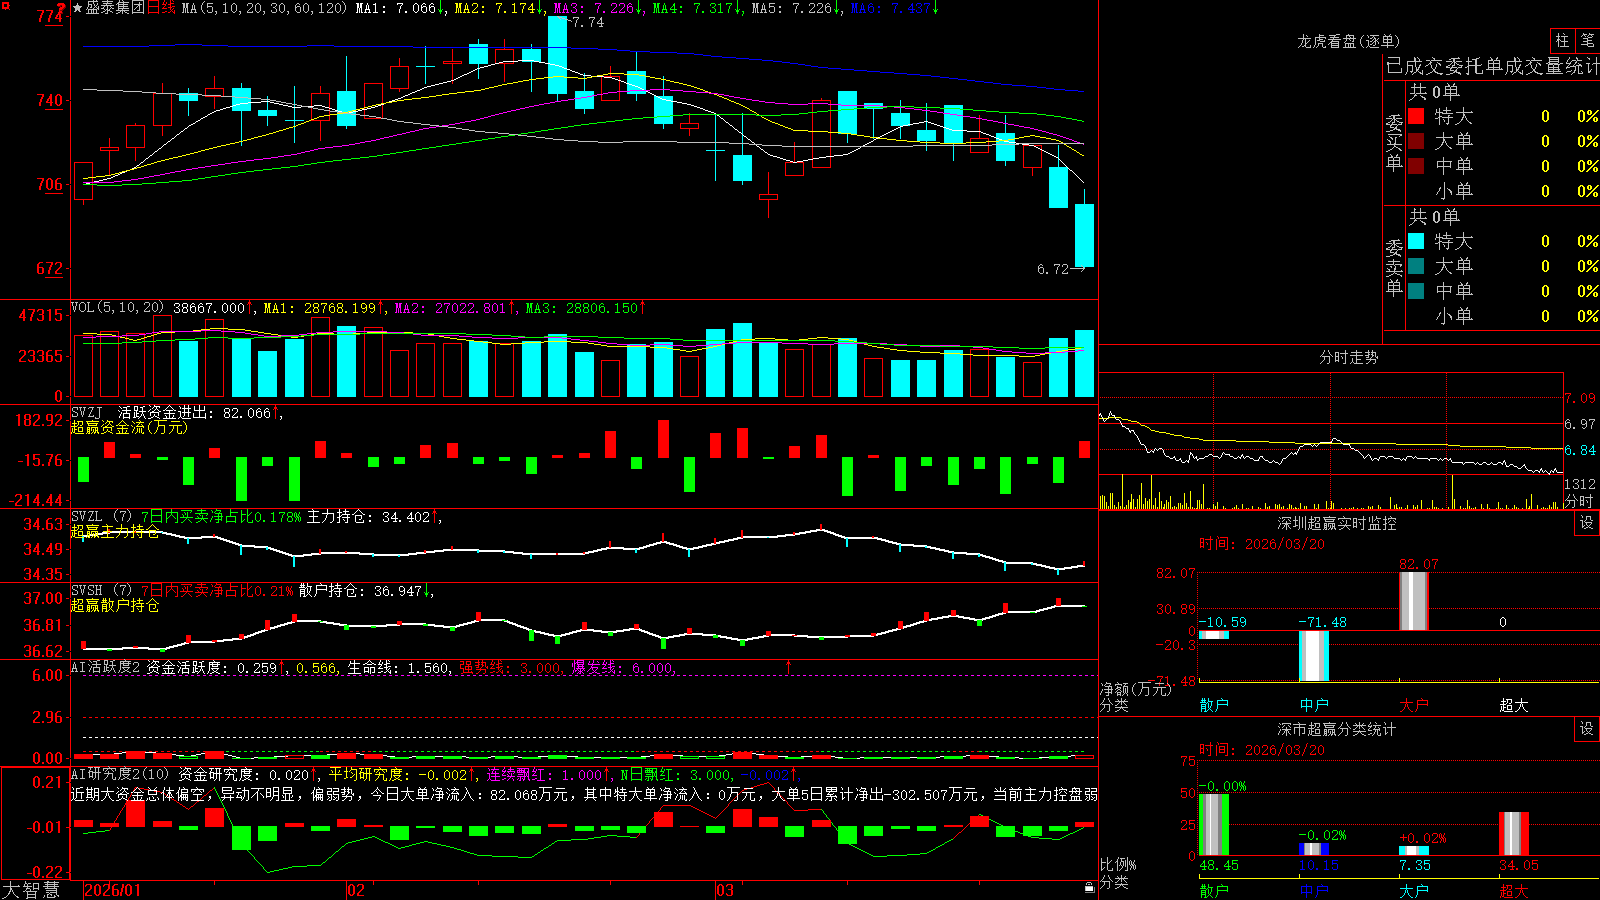Click the 委卖单 vertical section label
The width and height of the screenshot is (1600, 900).
click(1394, 267)
